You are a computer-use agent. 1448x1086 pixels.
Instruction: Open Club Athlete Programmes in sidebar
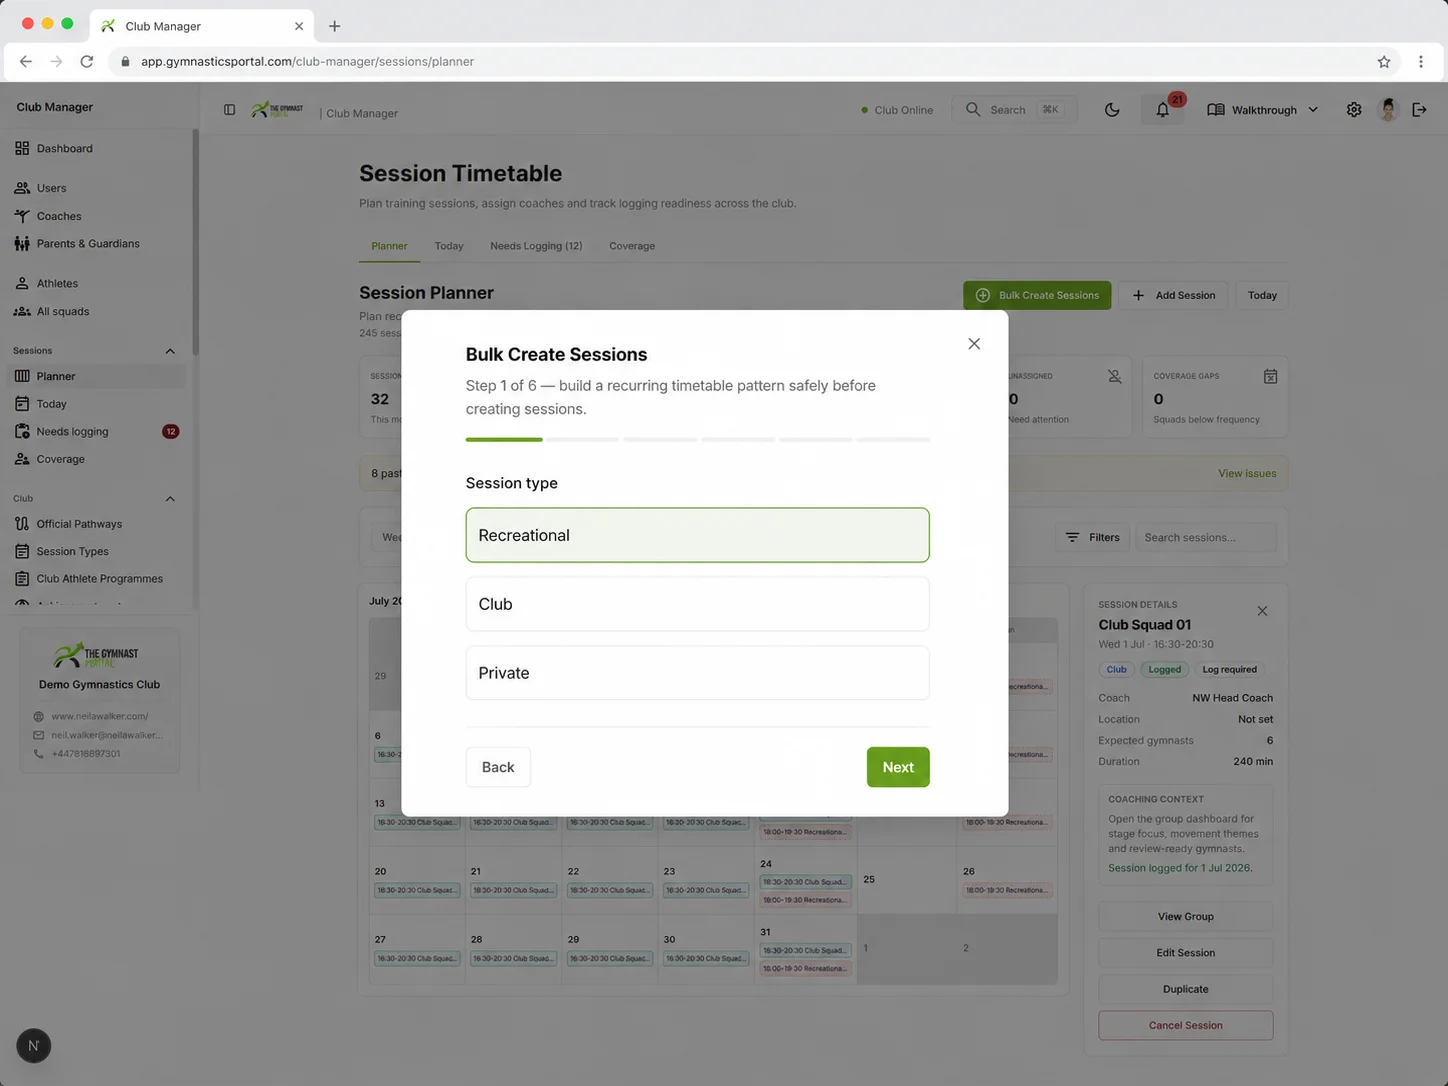[100, 579]
